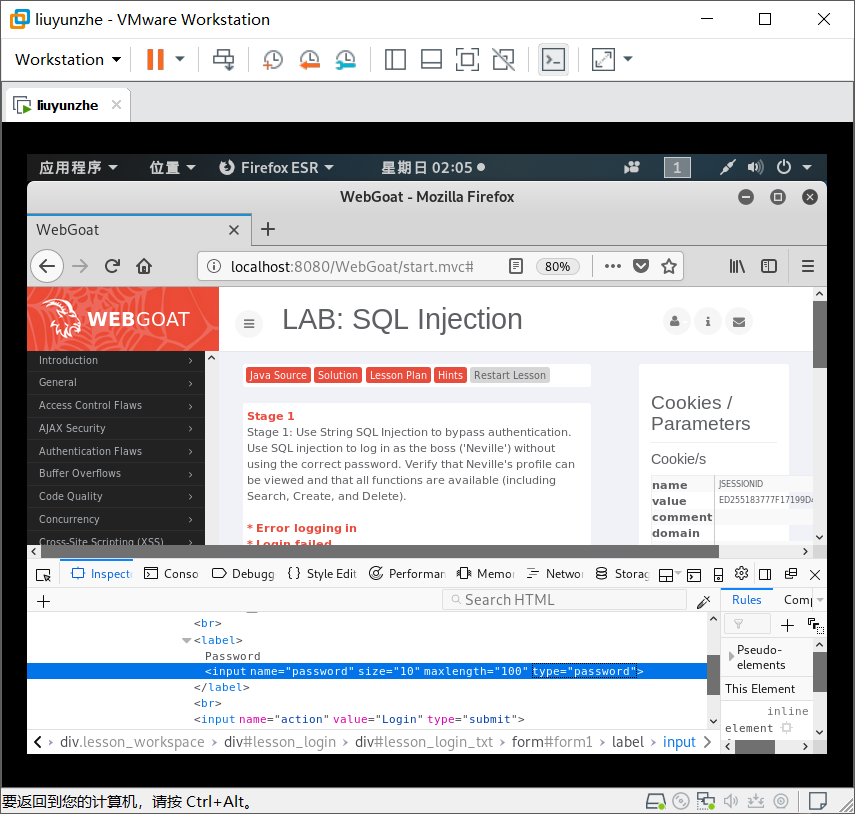Click the stretch guest display icon
The width and height of the screenshot is (855, 814).
603,59
